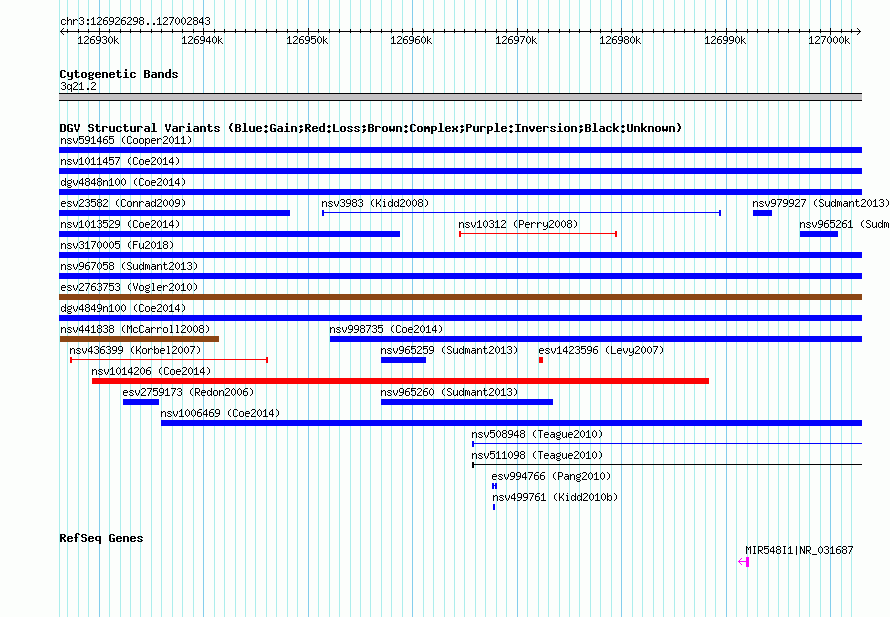Click the brown nsv441838 complex bar
The height and width of the screenshot is (617, 890).
(139, 339)
